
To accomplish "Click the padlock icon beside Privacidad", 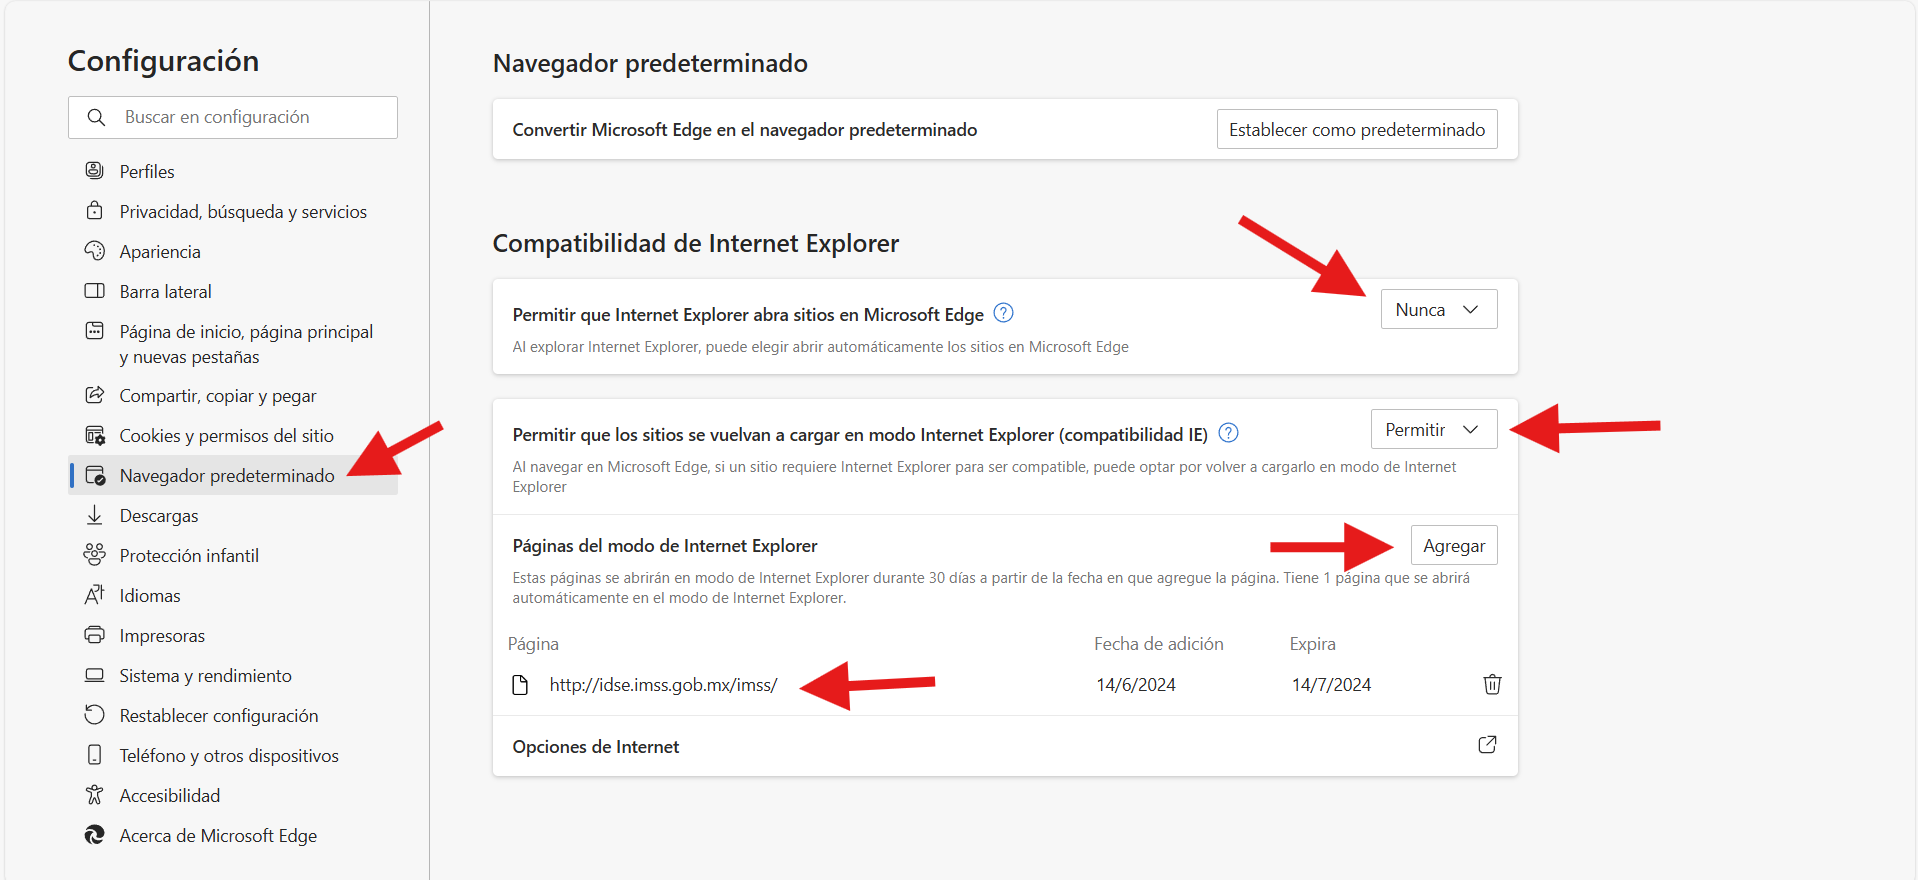I will 95,211.
